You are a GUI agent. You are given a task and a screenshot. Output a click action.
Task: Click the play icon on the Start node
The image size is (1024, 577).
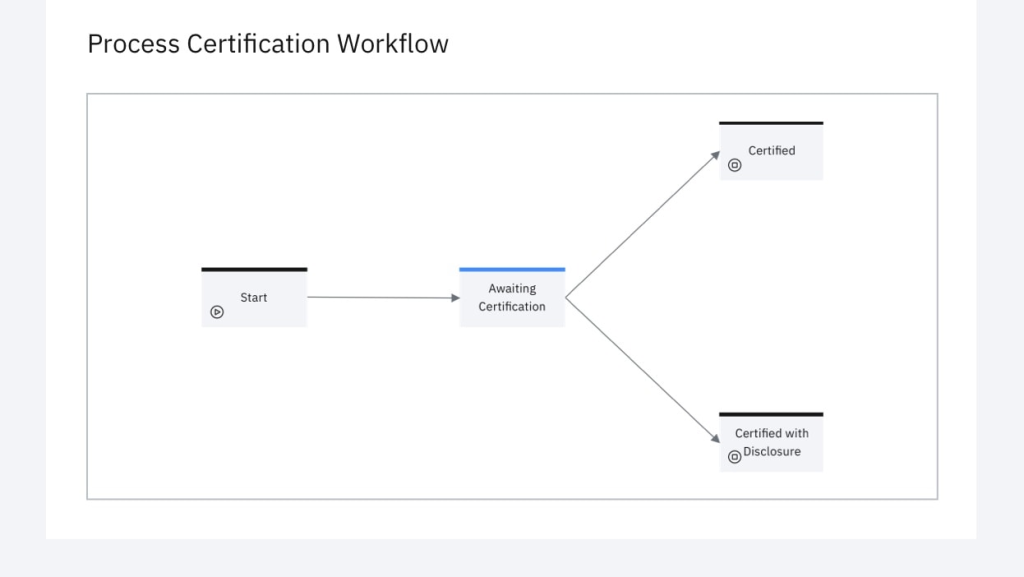point(217,311)
